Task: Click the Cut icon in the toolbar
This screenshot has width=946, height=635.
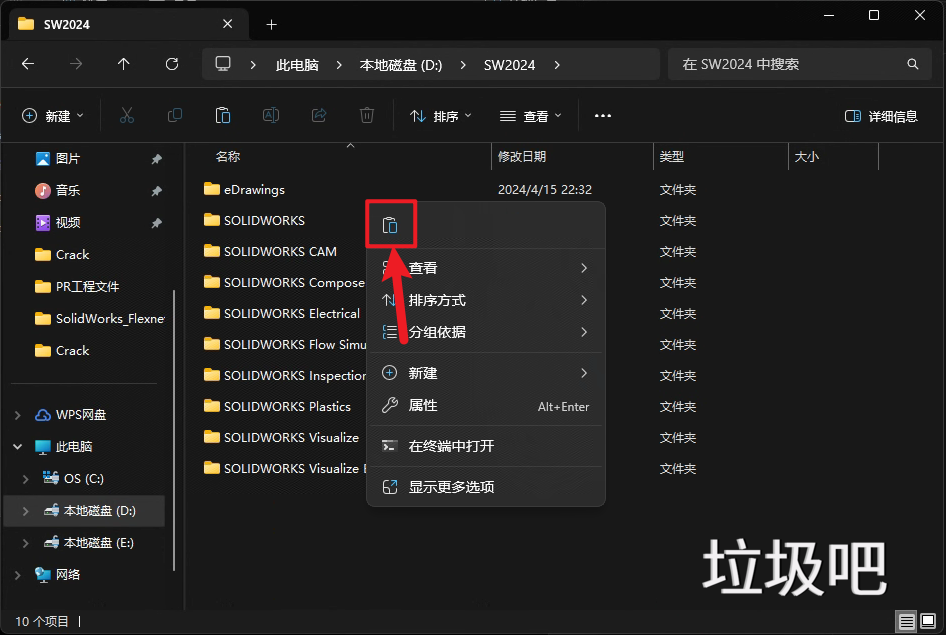Action: [x=126, y=115]
